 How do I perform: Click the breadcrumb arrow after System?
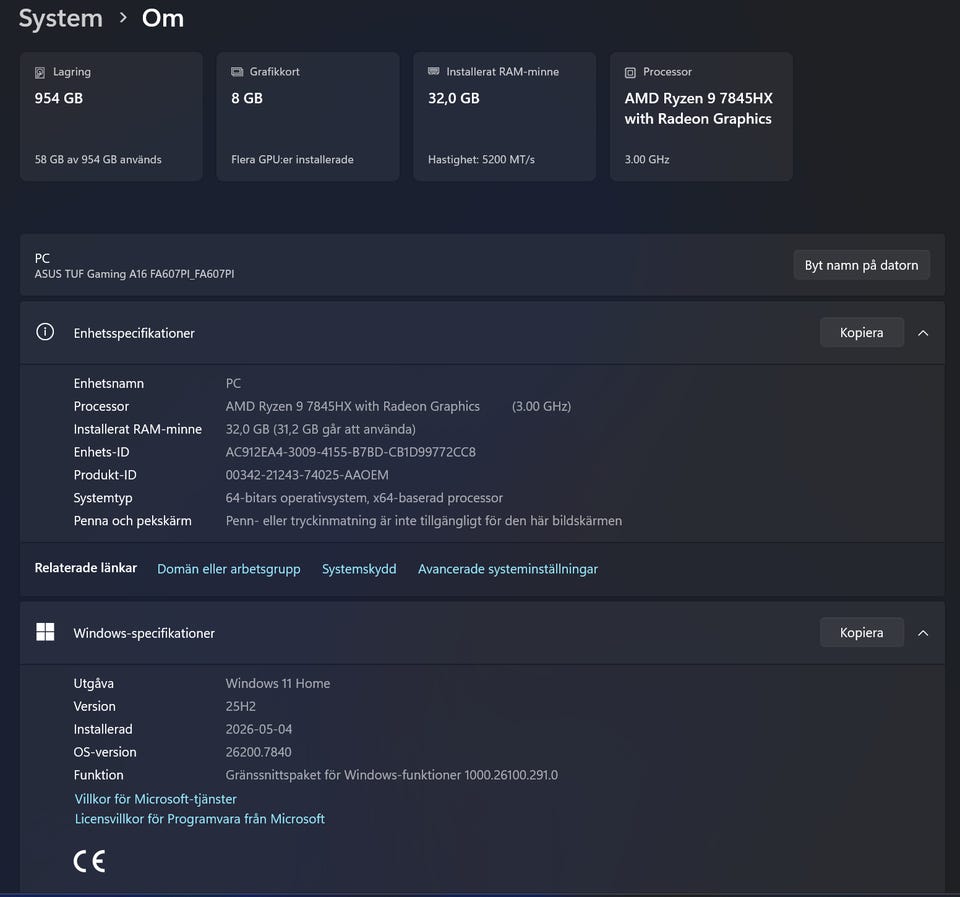click(x=123, y=18)
